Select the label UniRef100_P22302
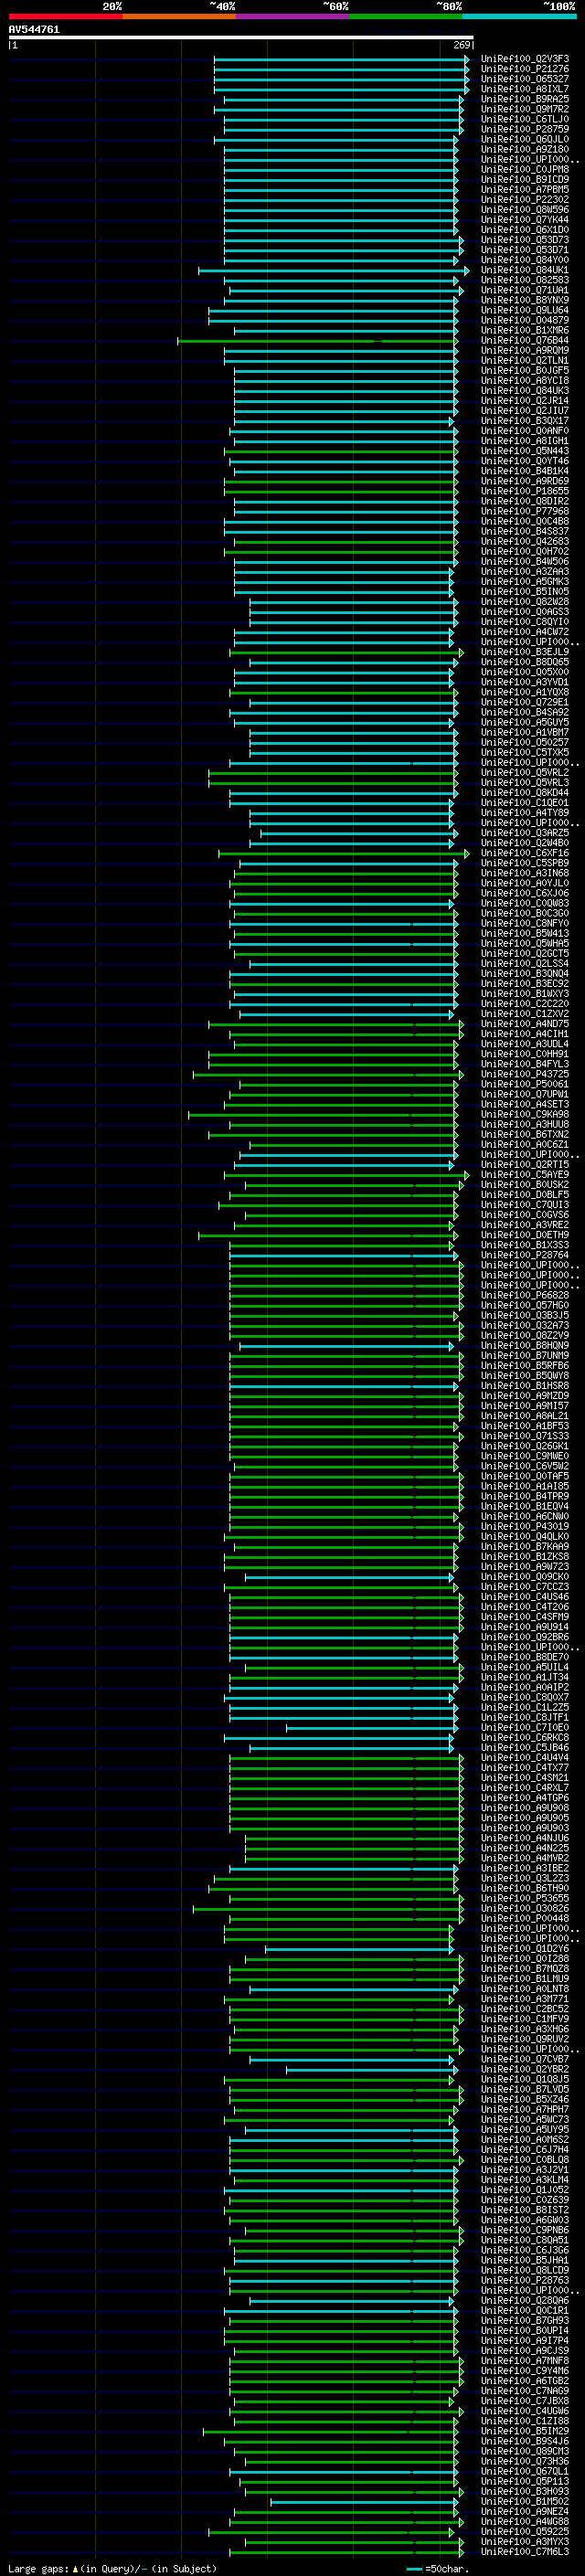The image size is (585, 2576). pyautogui.click(x=525, y=200)
